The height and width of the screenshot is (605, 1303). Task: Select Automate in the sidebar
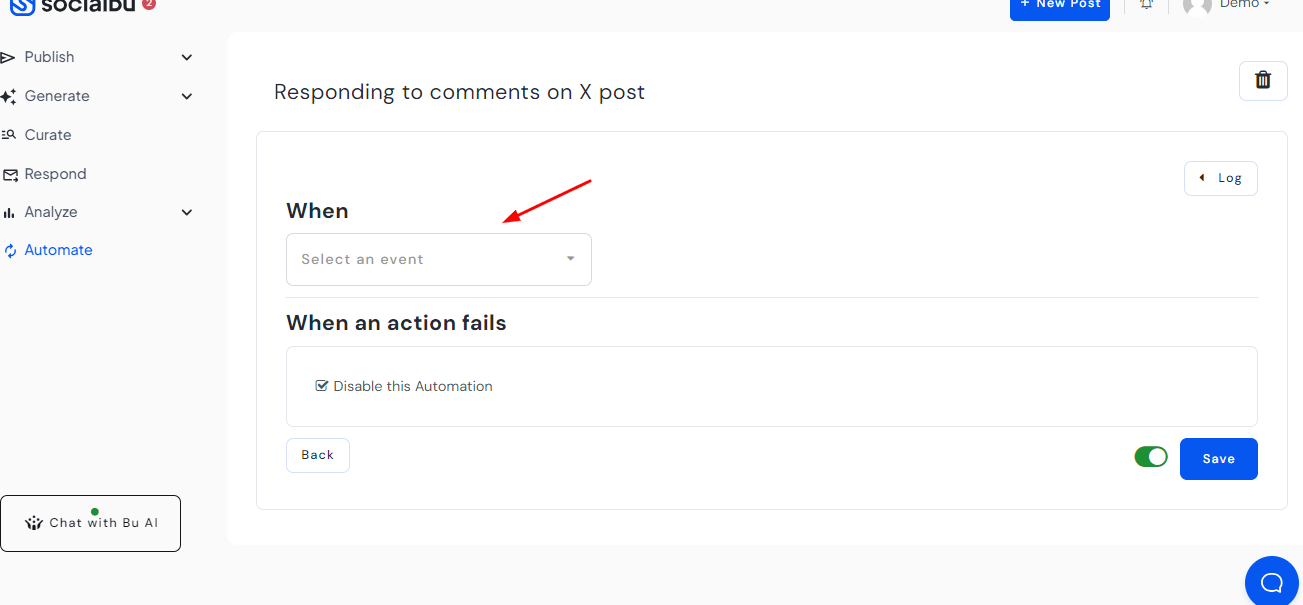pos(56,250)
